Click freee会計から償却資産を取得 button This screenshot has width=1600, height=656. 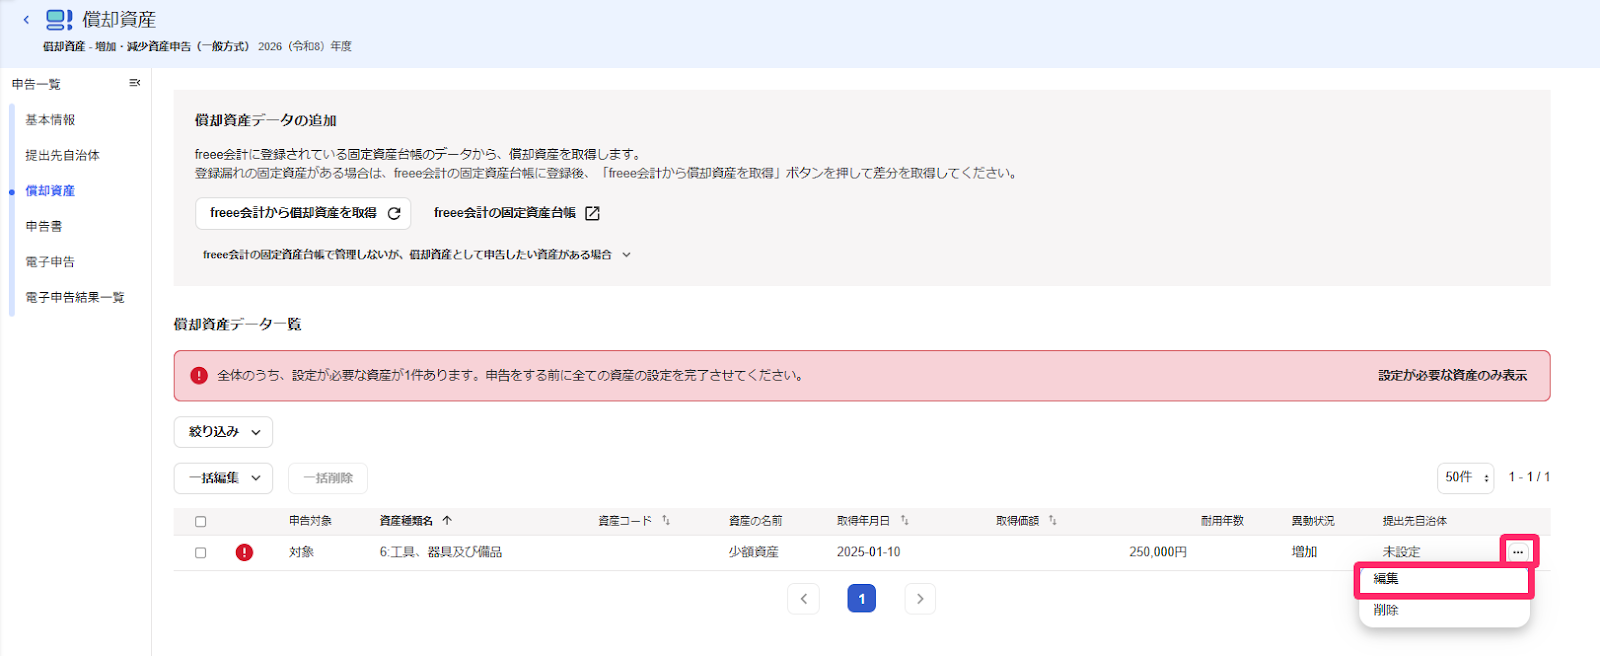click(303, 213)
